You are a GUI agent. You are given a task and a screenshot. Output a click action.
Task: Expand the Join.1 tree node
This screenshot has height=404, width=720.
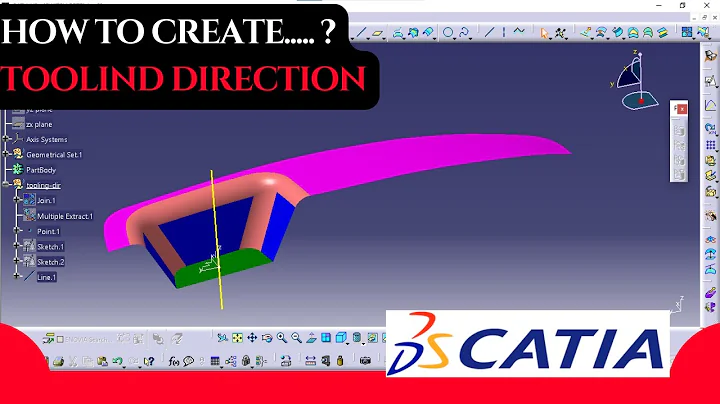coord(17,200)
